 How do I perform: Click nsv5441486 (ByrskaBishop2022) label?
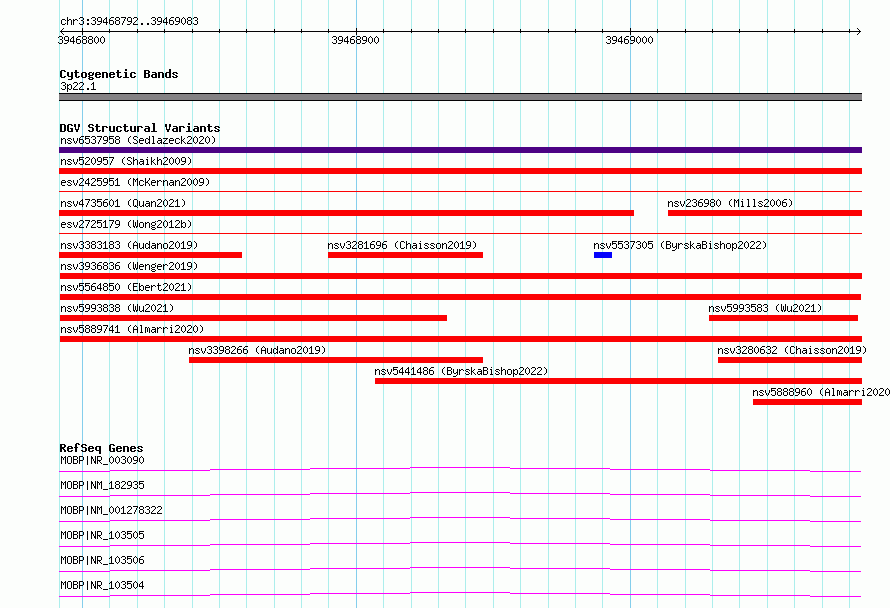(461, 371)
